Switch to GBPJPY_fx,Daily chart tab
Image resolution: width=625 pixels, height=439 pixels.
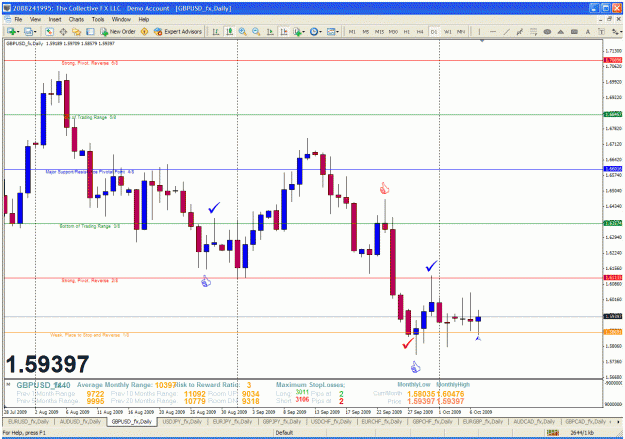coord(282,421)
